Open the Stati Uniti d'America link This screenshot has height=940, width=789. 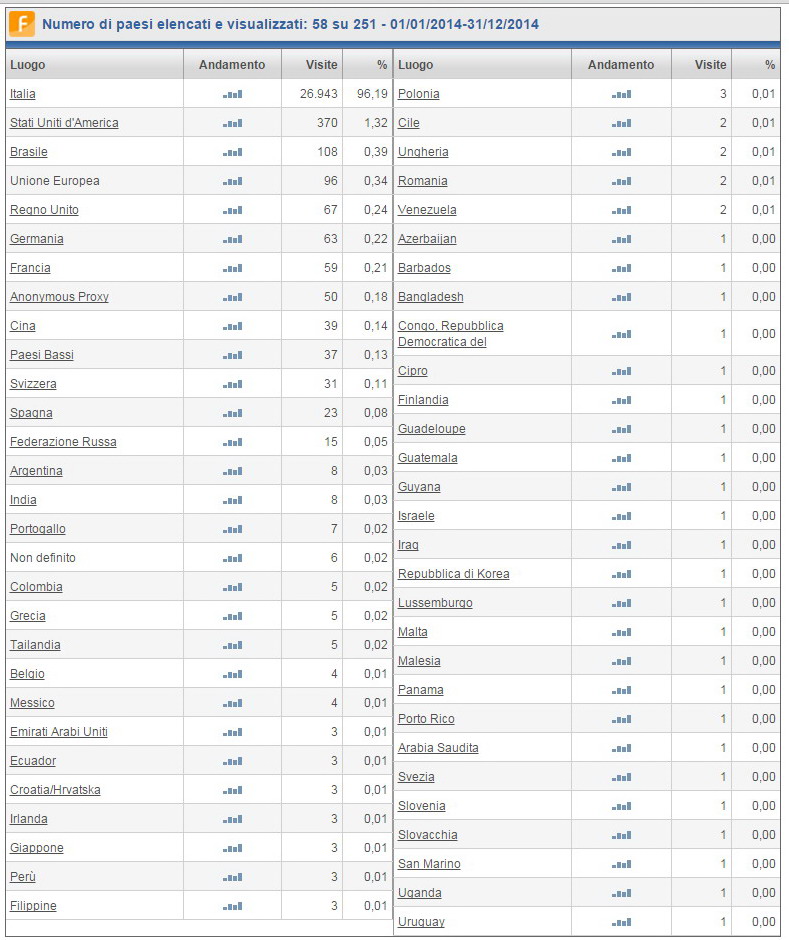[64, 123]
